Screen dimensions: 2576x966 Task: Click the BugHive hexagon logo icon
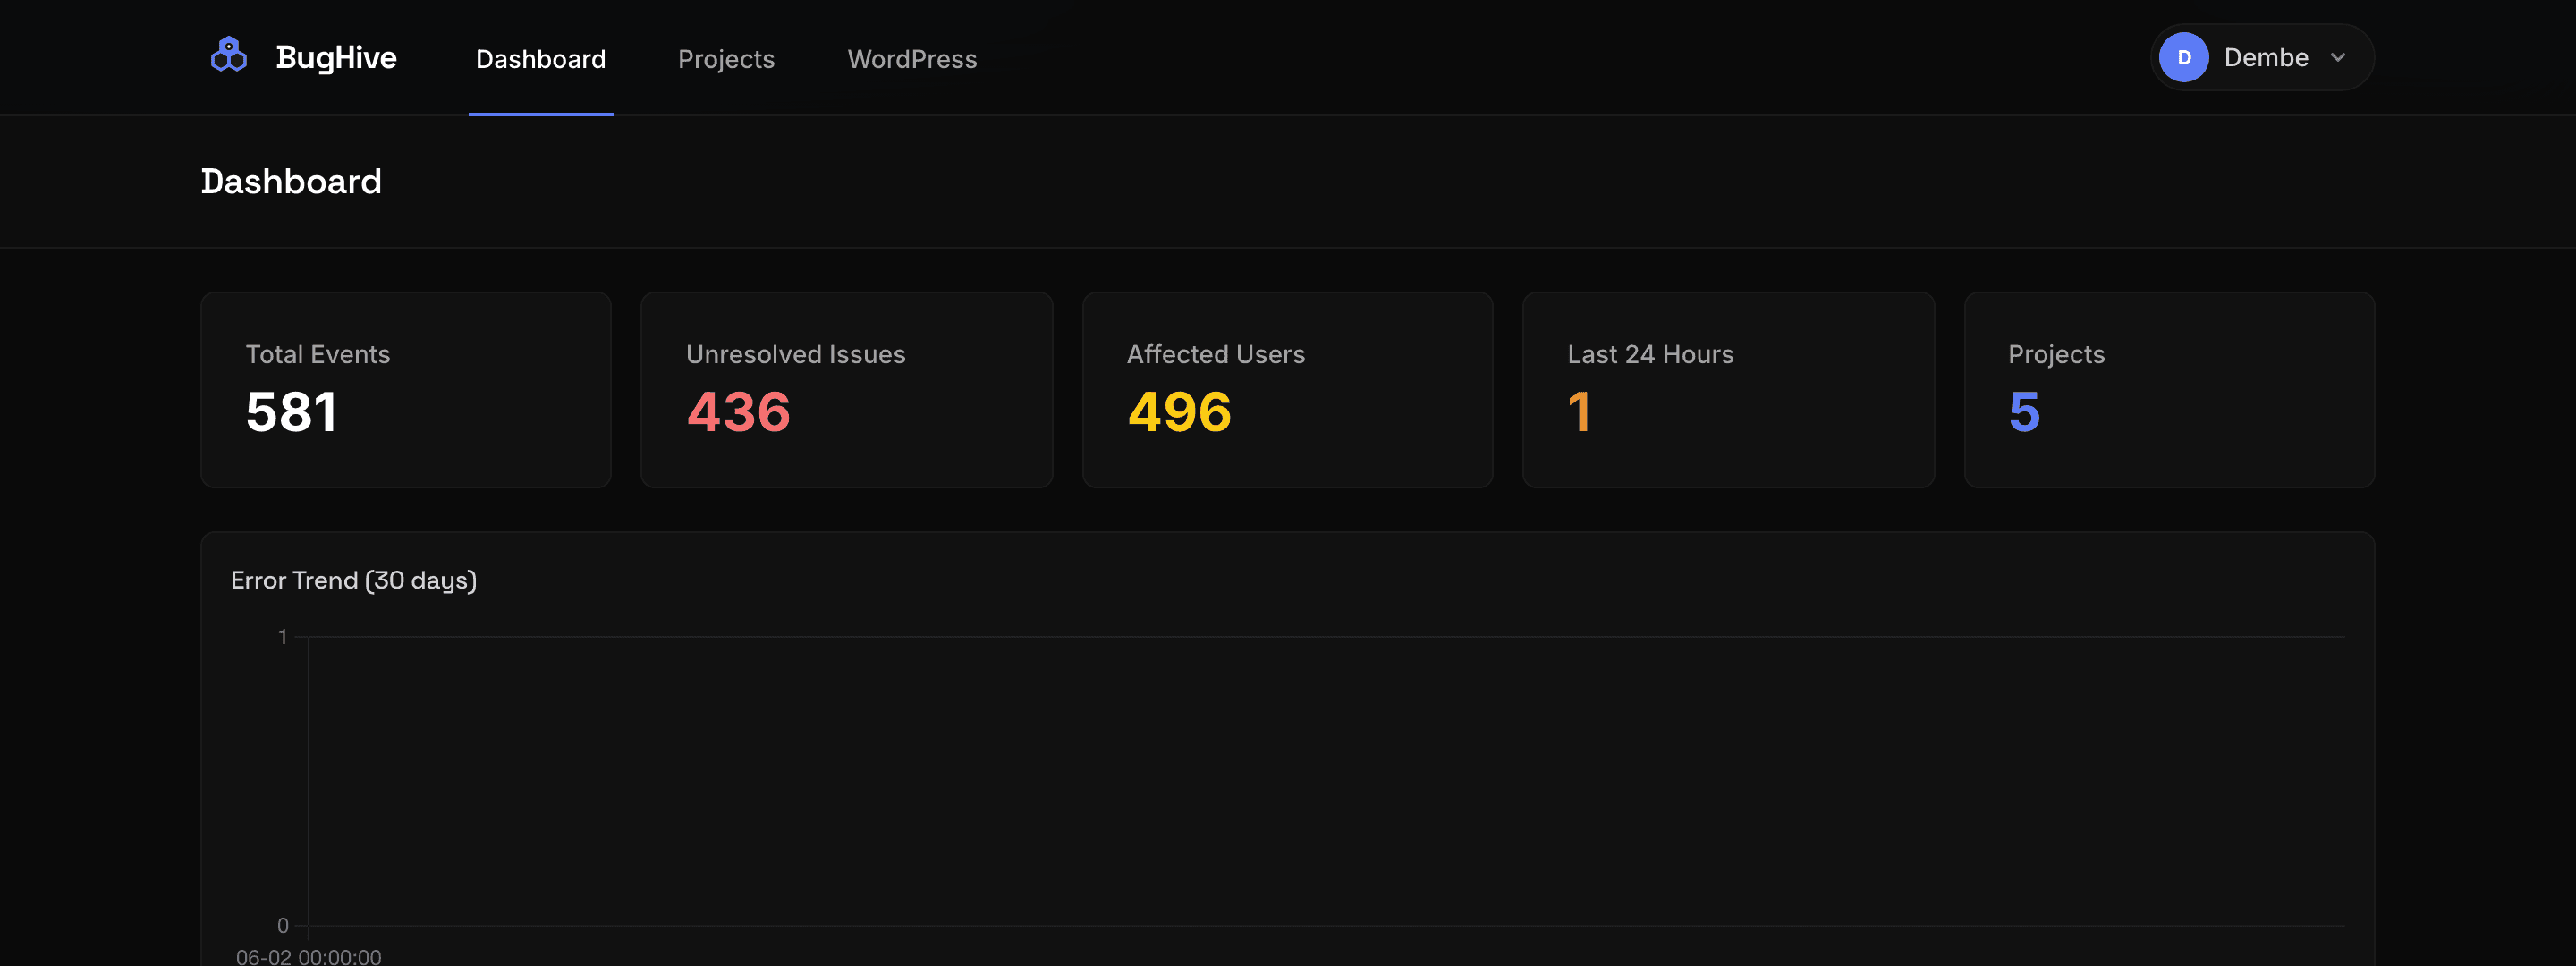229,55
